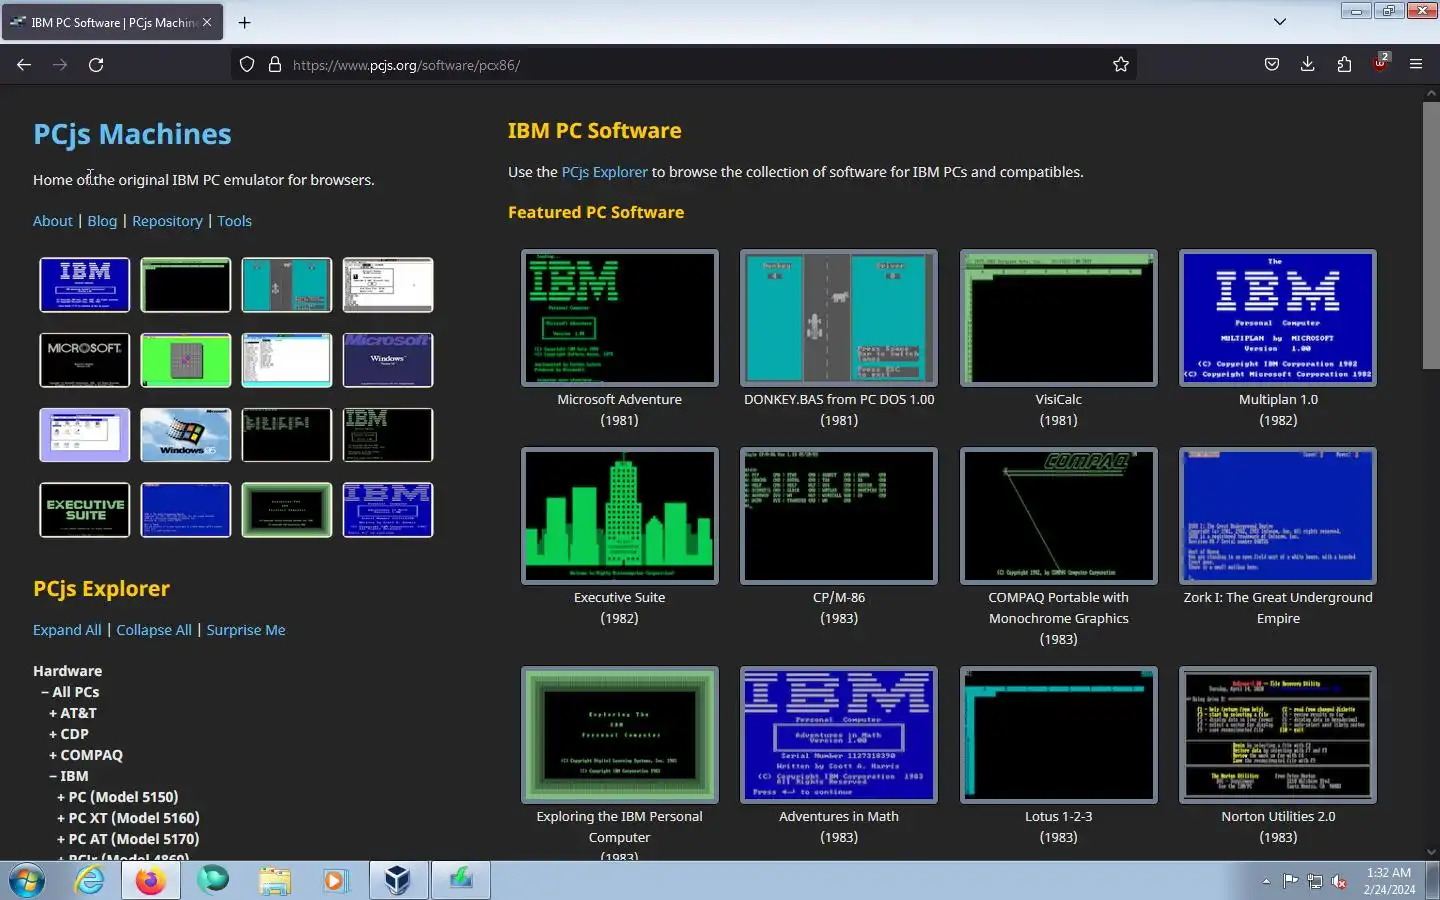Click the speaker volume tray icon
This screenshot has height=900, width=1440.
(x=1340, y=882)
